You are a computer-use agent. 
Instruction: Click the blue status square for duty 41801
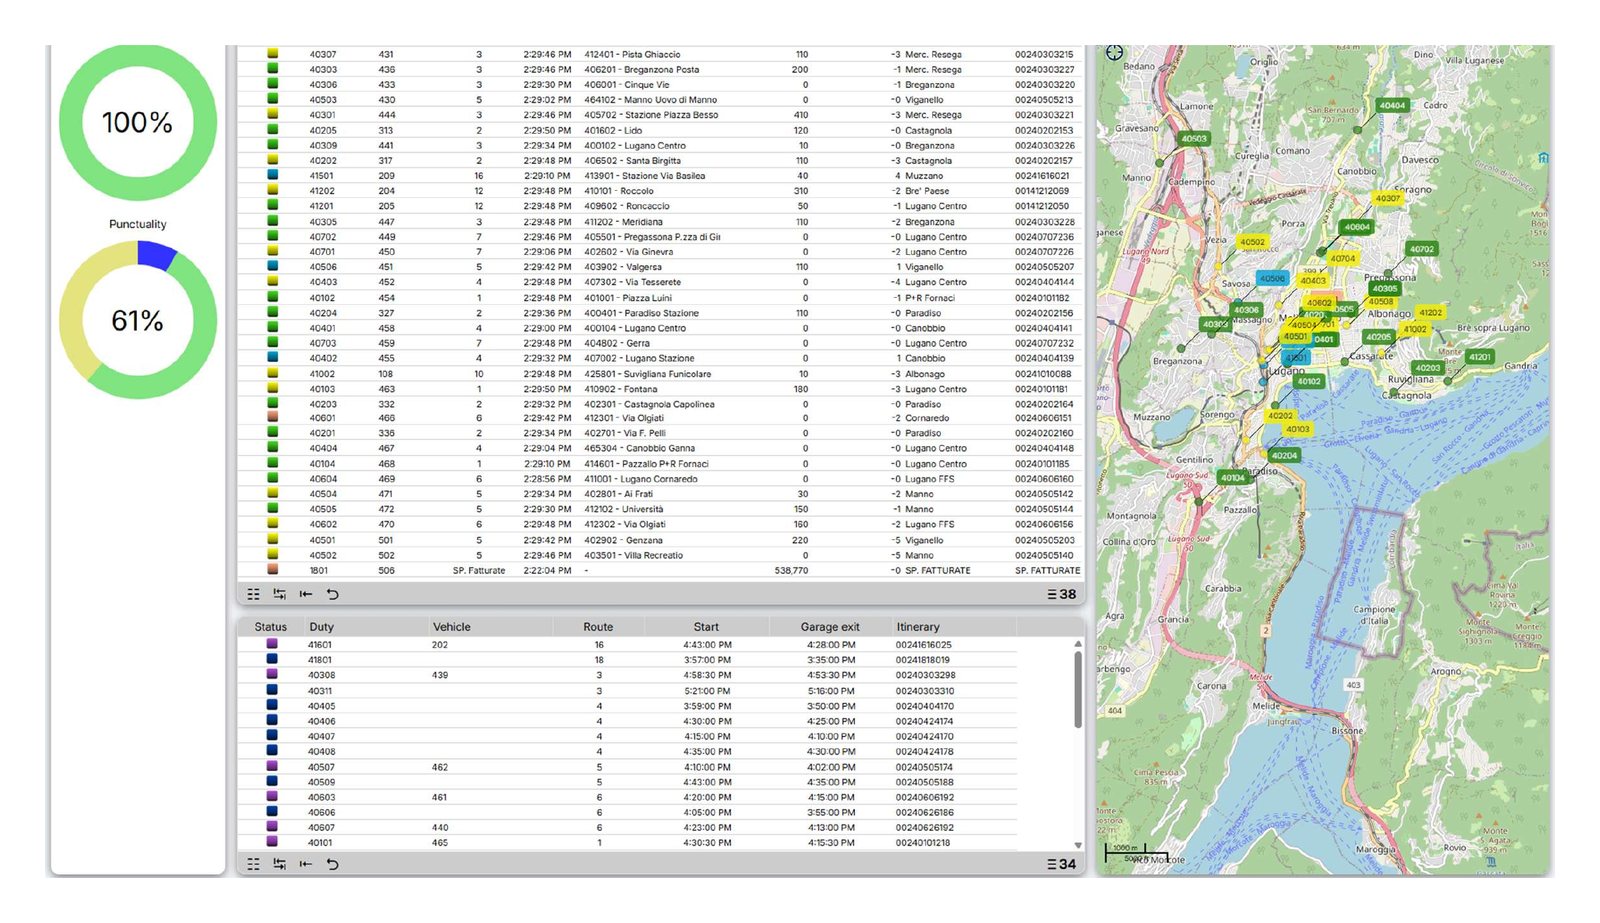(272, 659)
